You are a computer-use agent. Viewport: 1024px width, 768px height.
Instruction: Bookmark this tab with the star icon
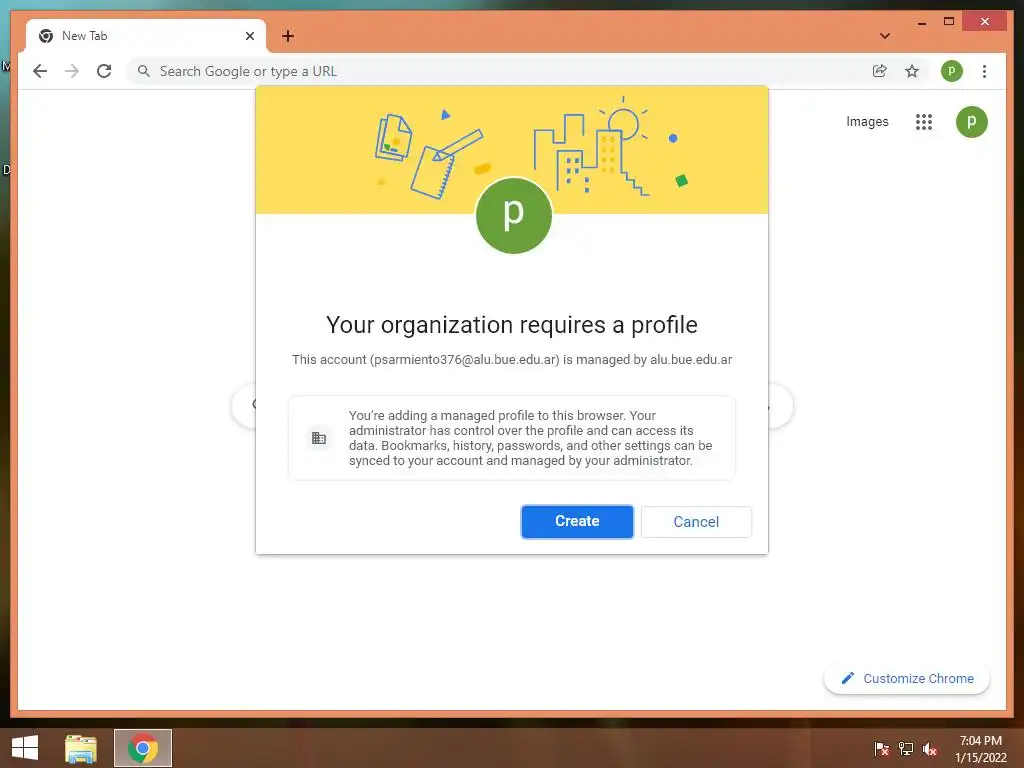(912, 71)
